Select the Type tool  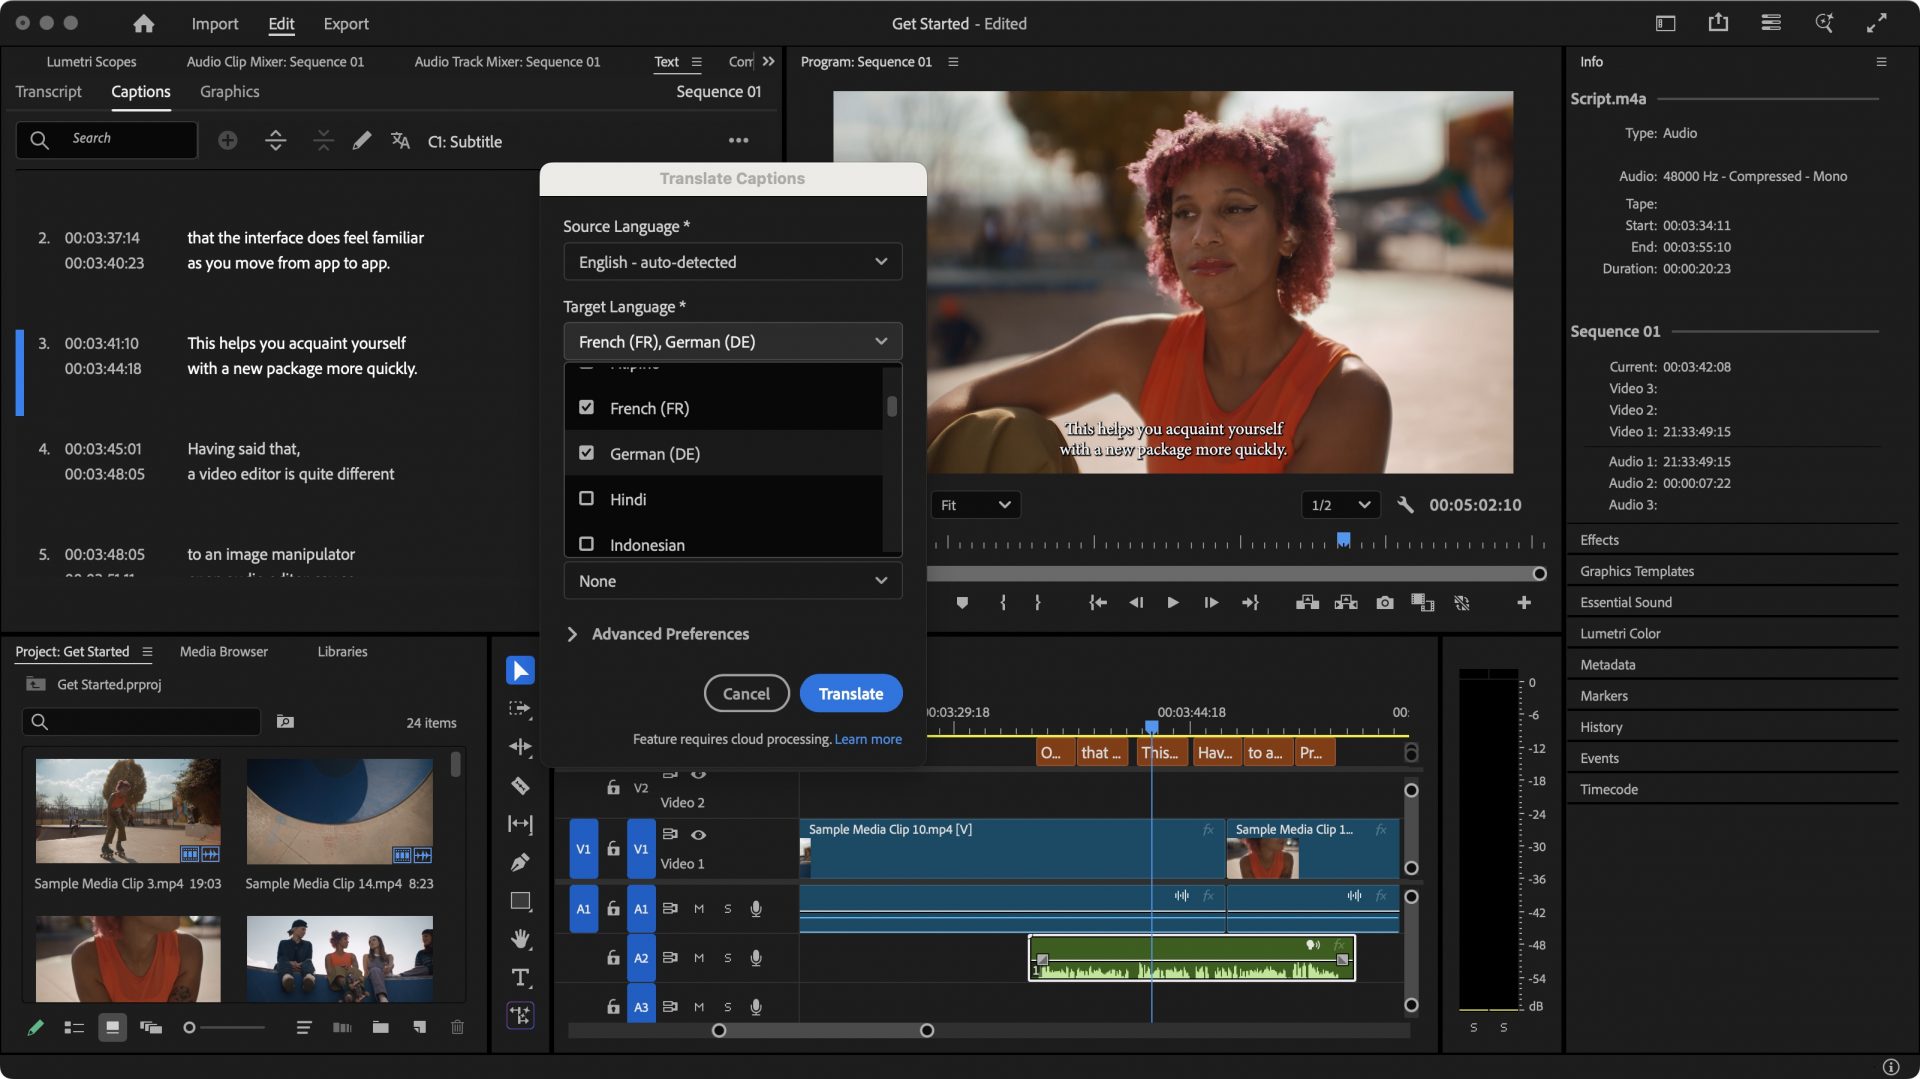(520, 978)
